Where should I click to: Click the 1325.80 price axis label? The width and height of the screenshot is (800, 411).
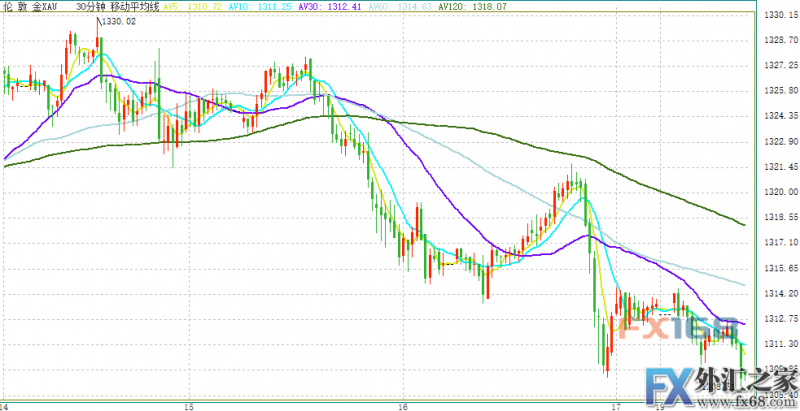(777, 92)
